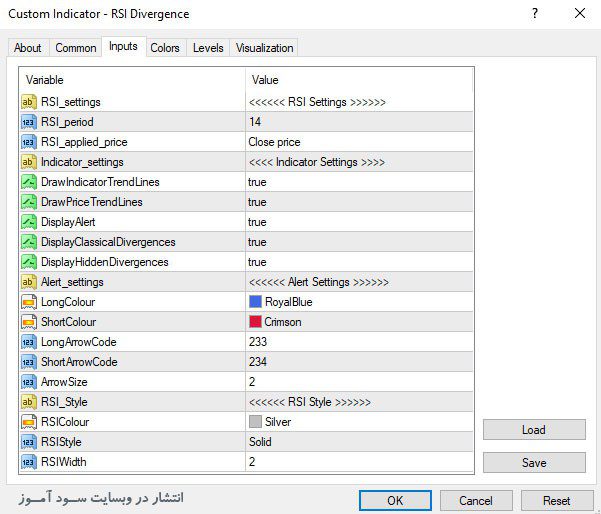
Task: Toggle DisplayHiddenDivergences true value
Action: pos(258,262)
